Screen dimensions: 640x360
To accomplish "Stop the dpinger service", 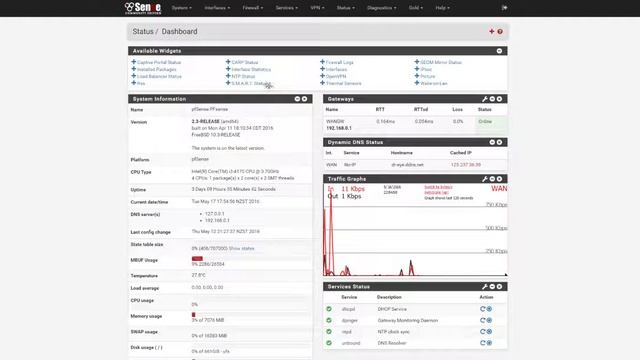I will 489,320.
